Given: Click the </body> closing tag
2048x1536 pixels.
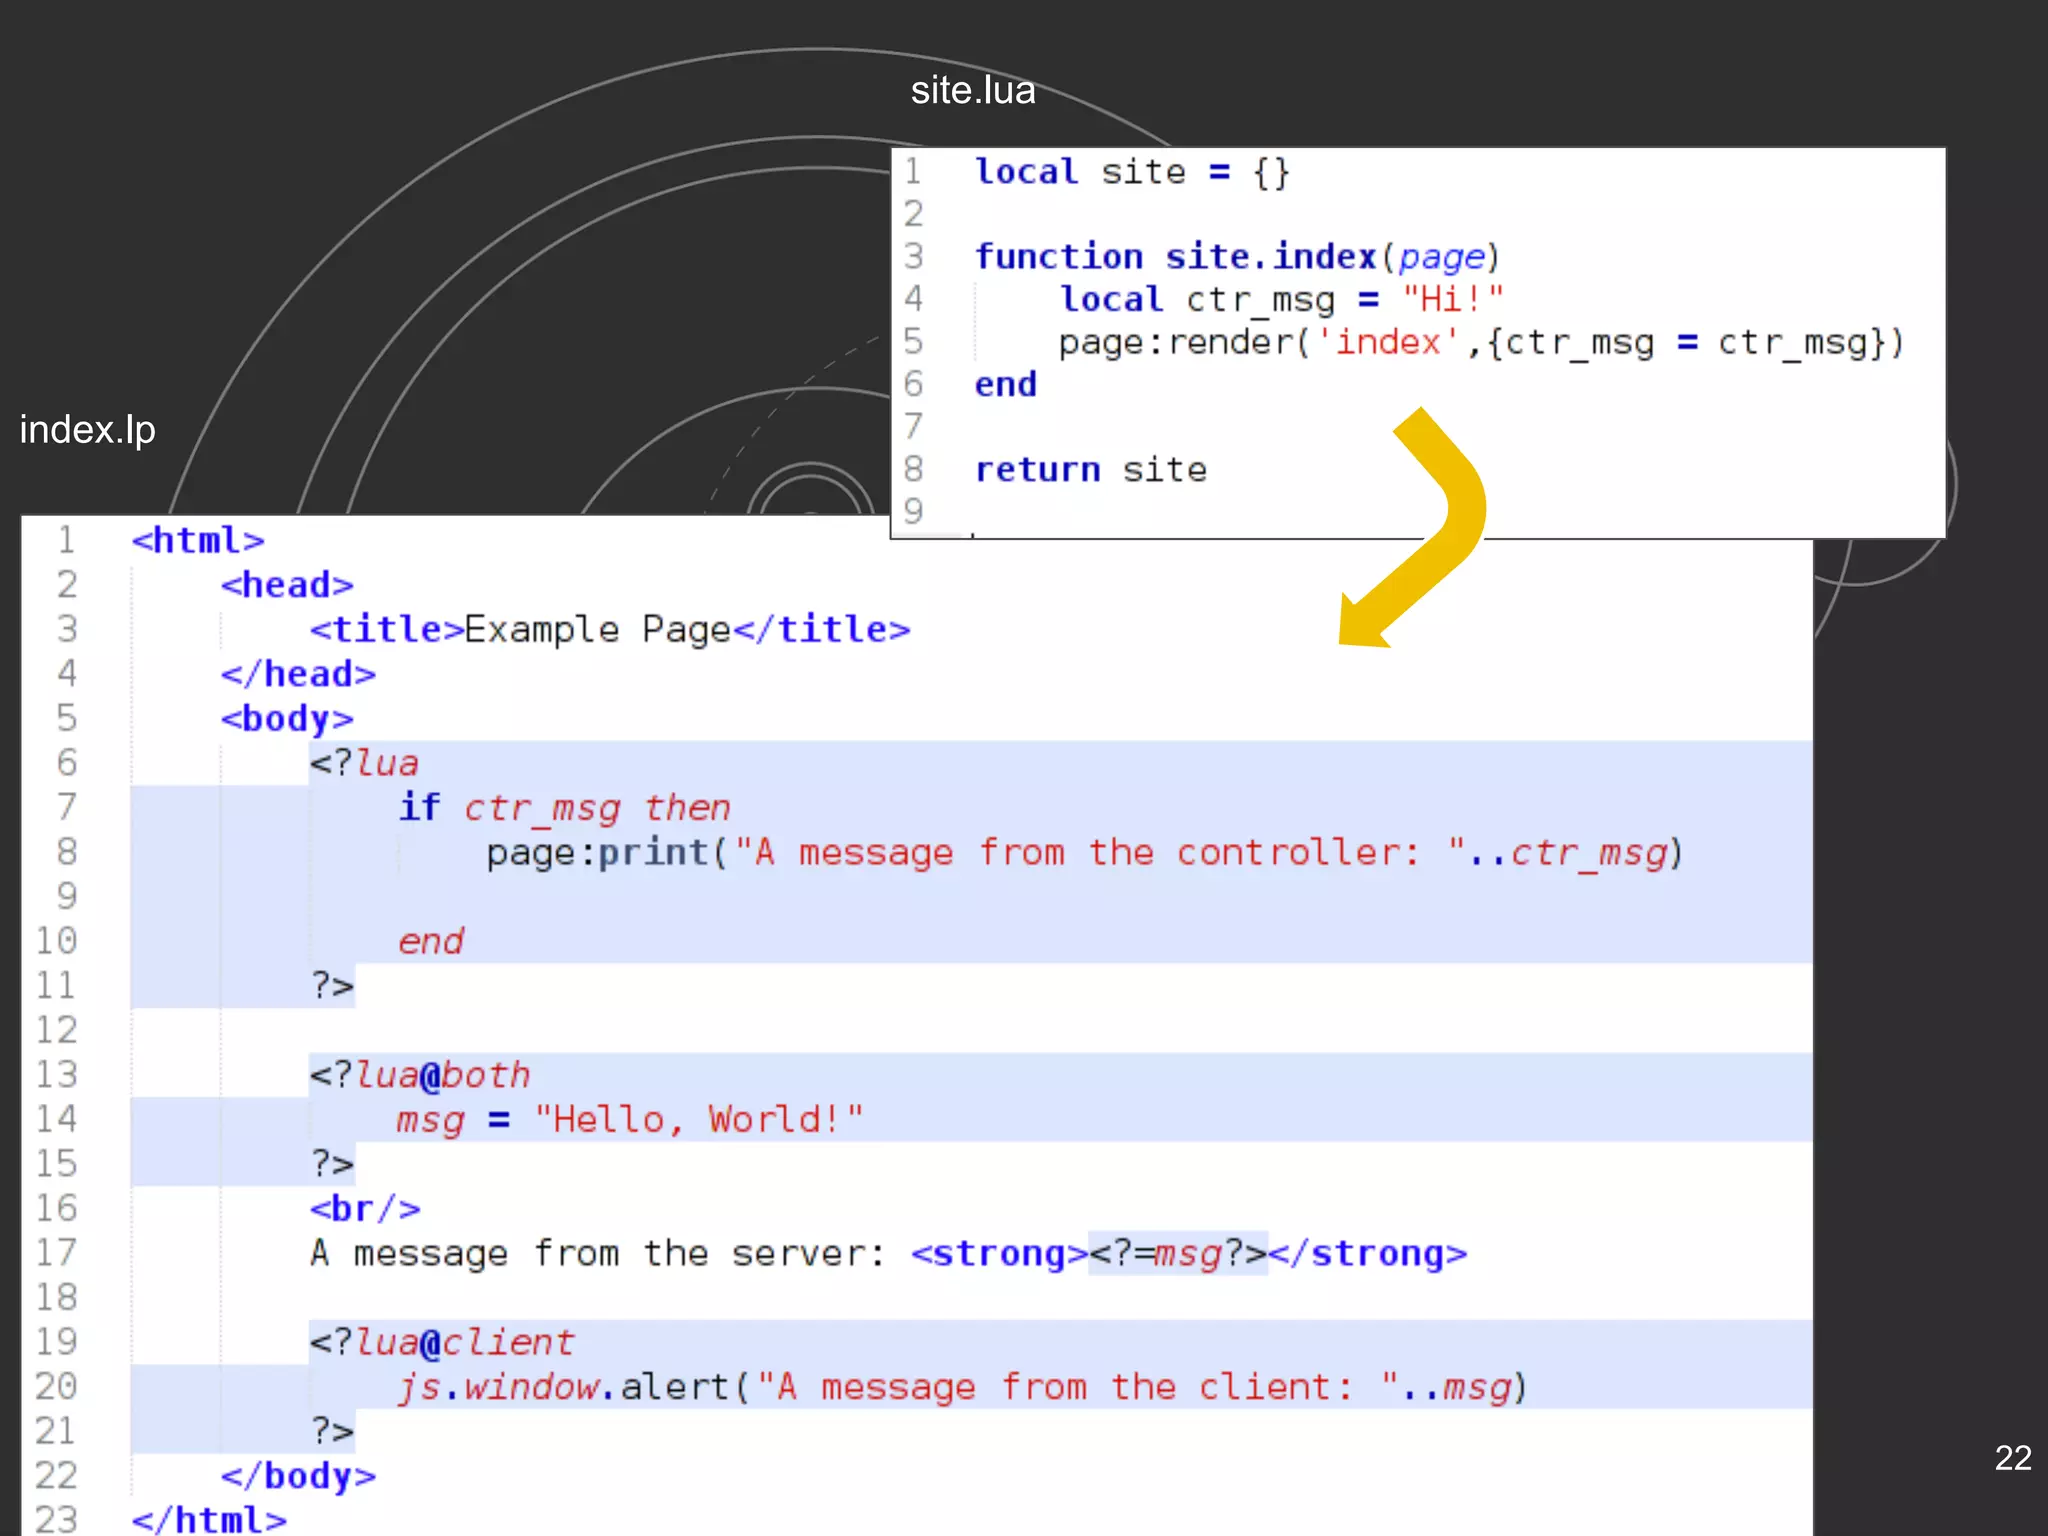Looking at the screenshot, I should [x=298, y=1477].
